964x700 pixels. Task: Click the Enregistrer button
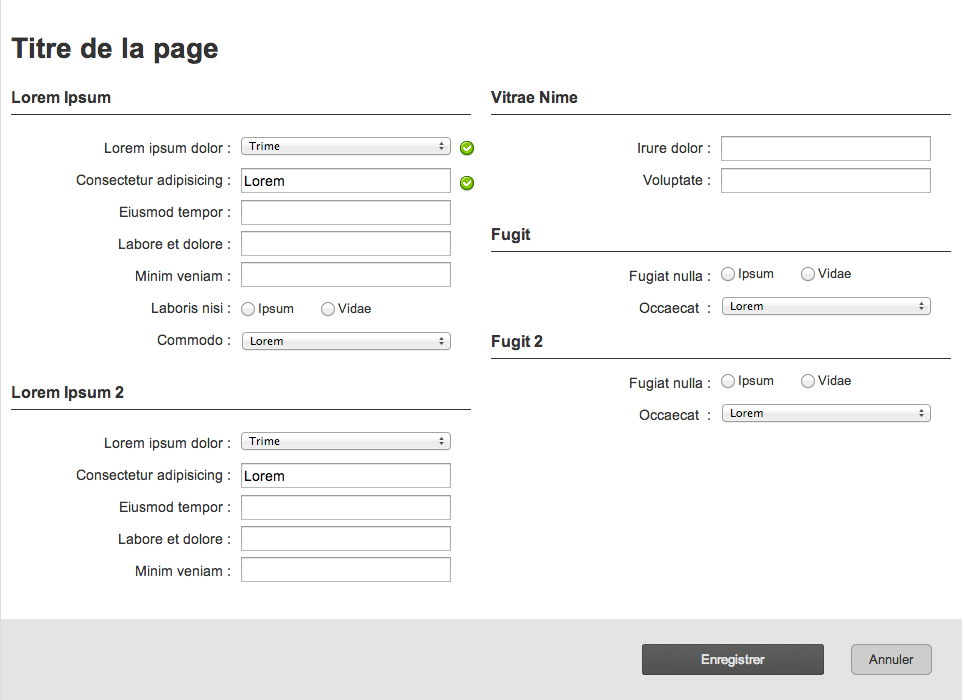tap(732, 659)
